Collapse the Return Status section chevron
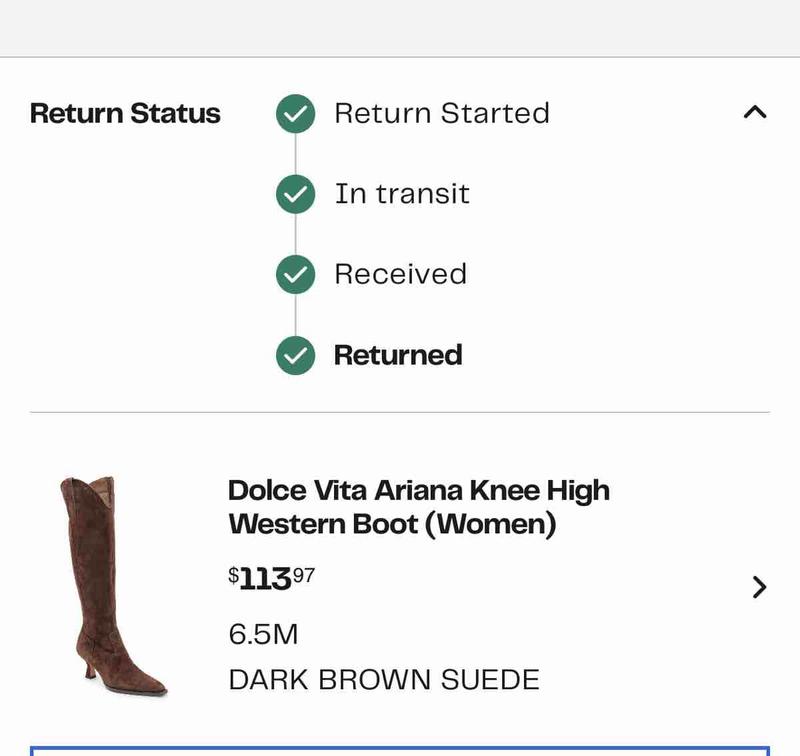Image resolution: width=800 pixels, height=756 pixels. (755, 113)
